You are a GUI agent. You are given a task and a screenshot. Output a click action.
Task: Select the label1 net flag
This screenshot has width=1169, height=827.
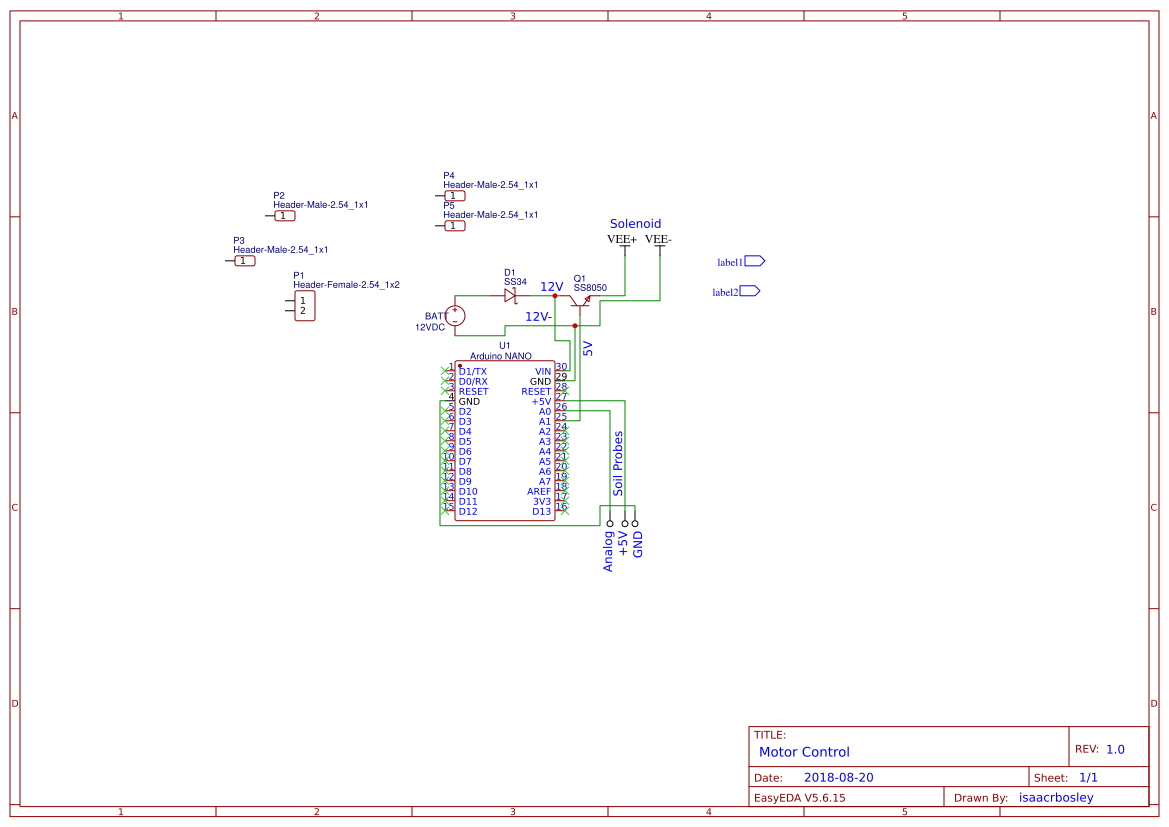click(x=754, y=261)
